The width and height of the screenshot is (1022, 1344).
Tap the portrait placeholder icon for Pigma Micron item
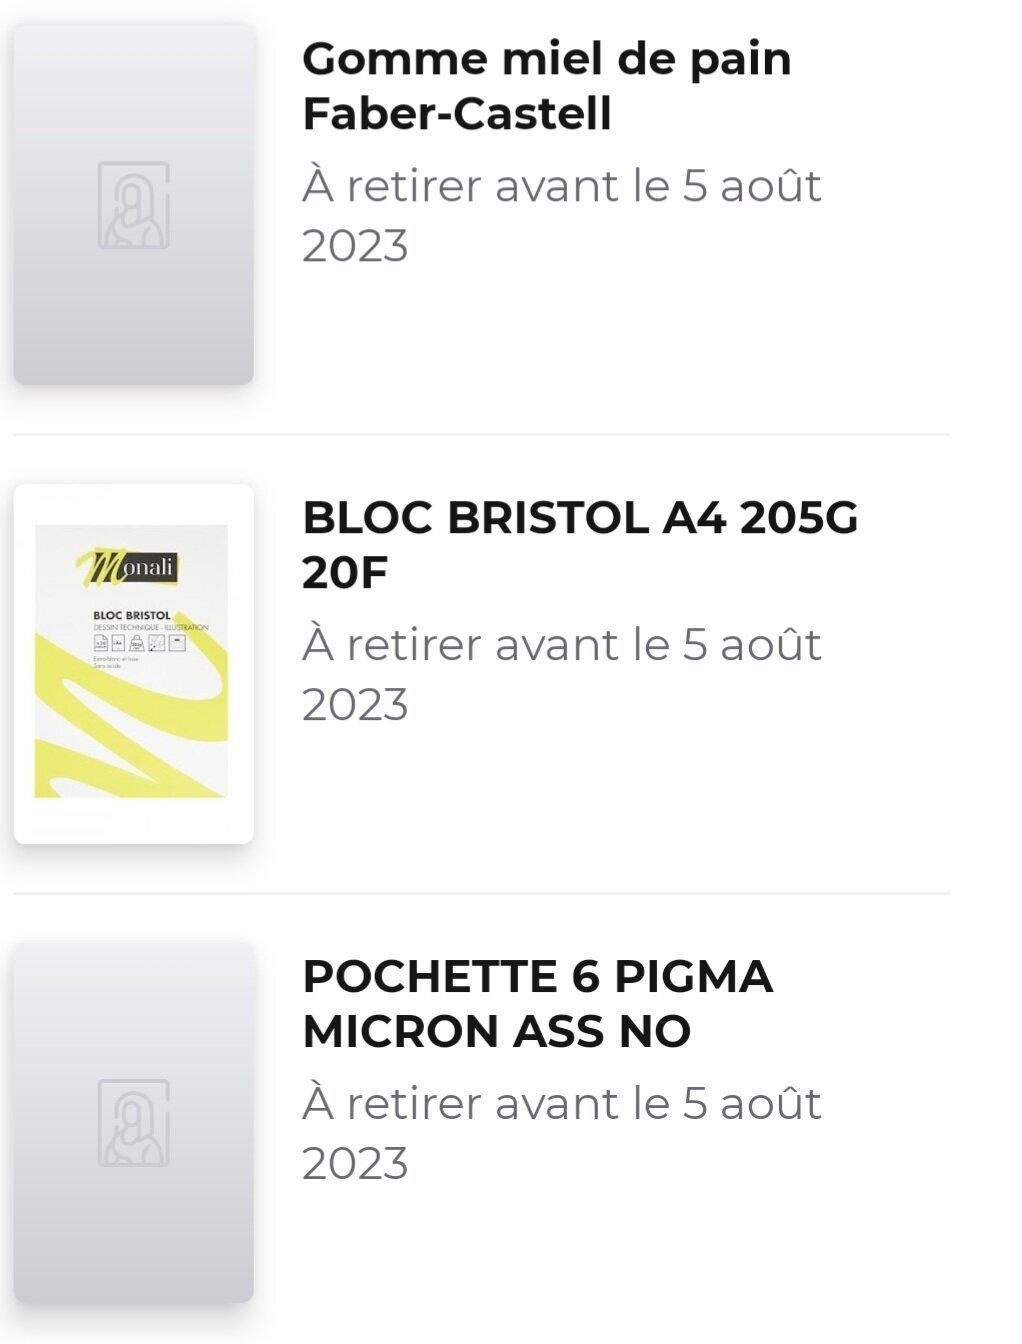tap(133, 1122)
